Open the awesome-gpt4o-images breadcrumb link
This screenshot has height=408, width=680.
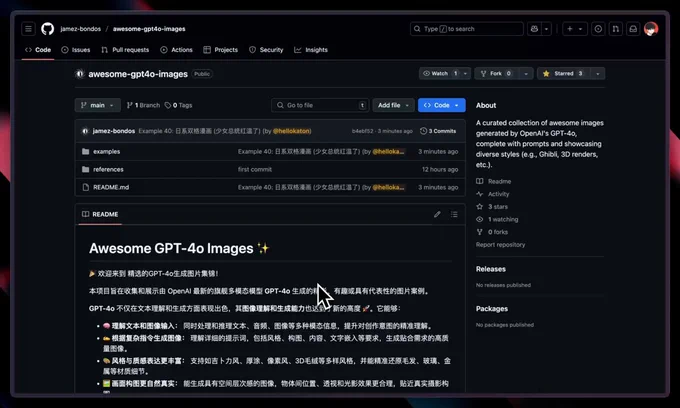coord(149,29)
